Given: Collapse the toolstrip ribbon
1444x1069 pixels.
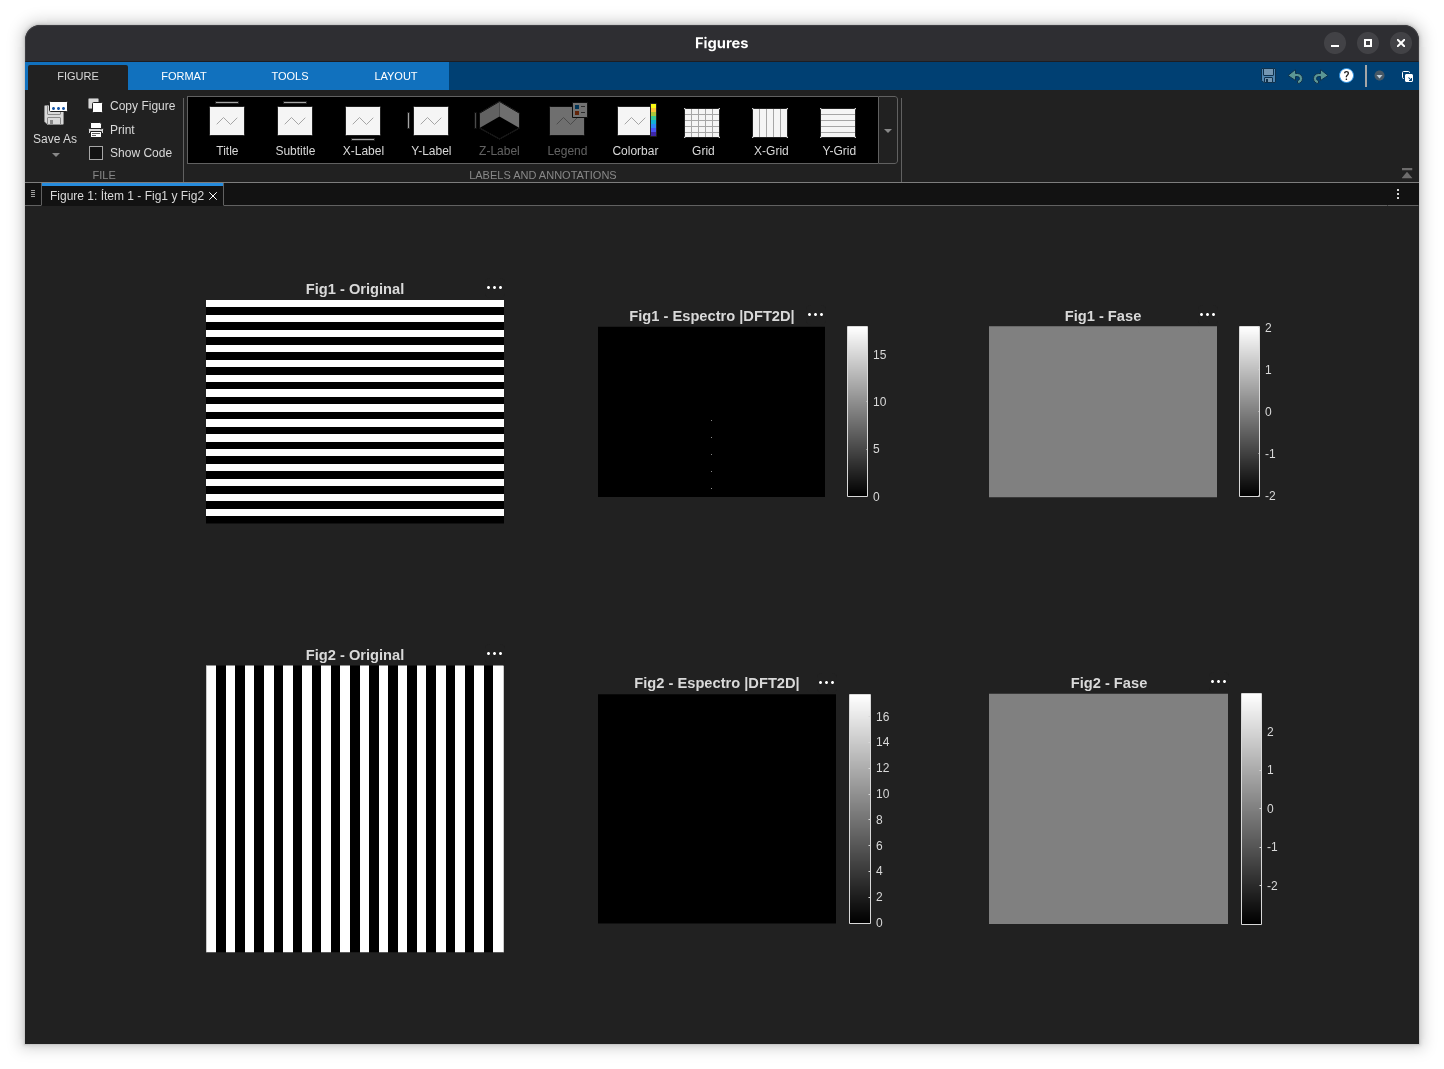Looking at the screenshot, I should (x=1407, y=173).
